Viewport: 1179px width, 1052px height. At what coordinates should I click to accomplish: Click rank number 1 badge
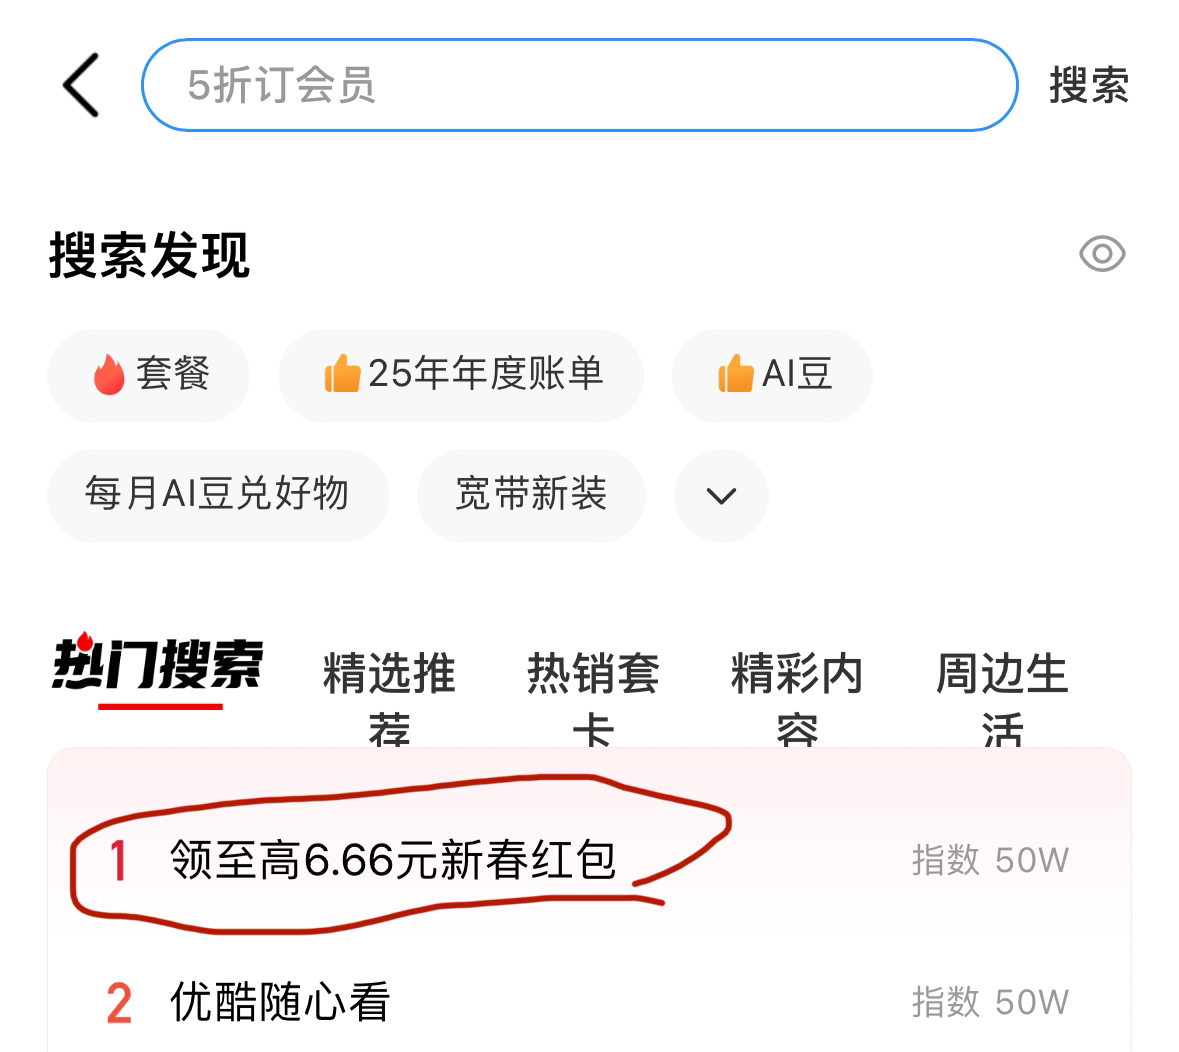pos(118,860)
